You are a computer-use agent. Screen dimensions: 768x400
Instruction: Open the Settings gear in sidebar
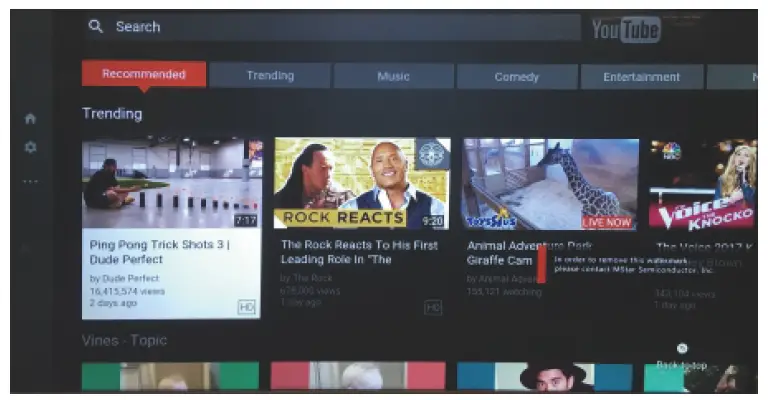(30, 147)
